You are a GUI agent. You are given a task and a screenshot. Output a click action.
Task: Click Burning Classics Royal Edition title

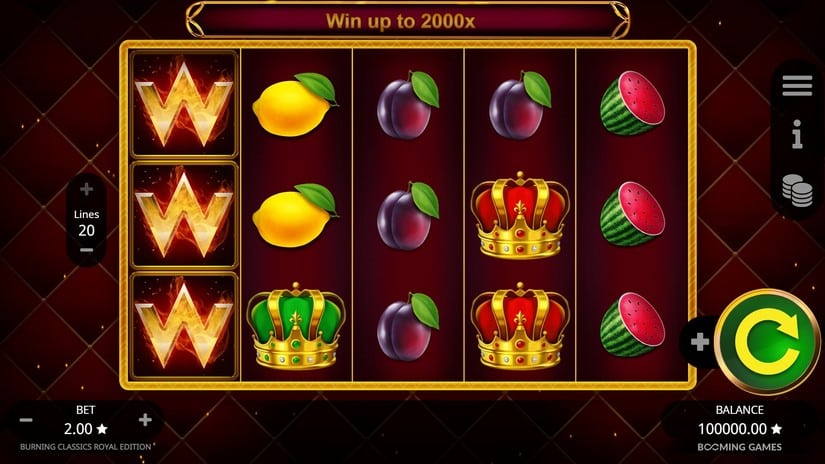click(86, 447)
